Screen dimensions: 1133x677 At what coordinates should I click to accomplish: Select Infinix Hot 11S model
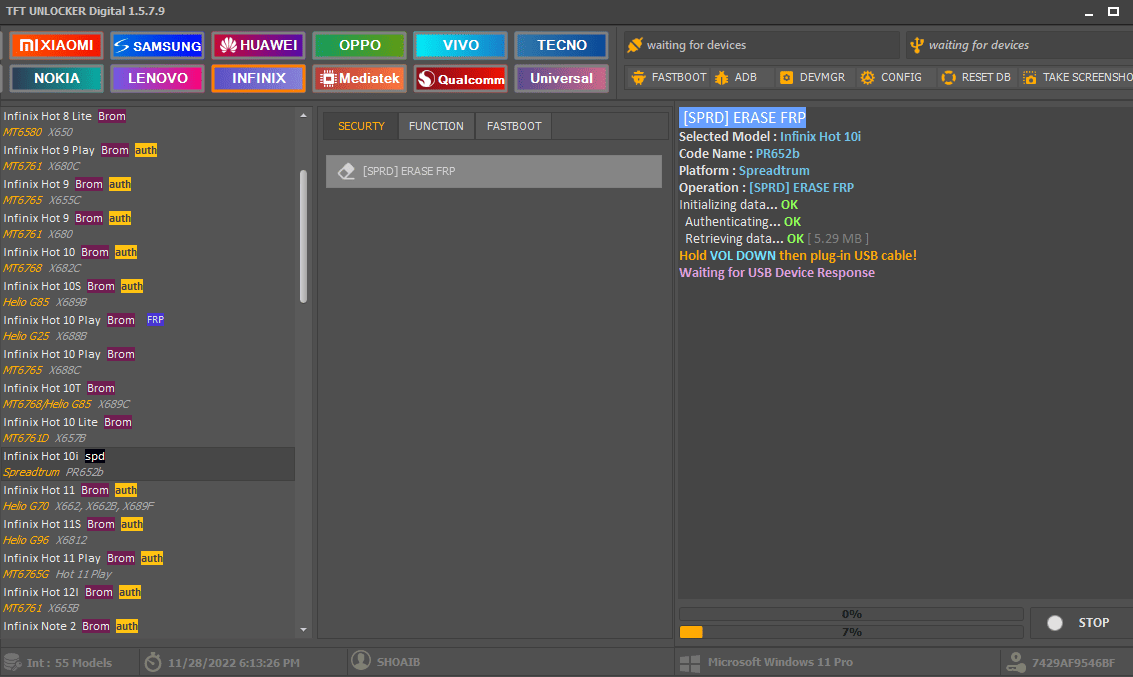(147, 531)
